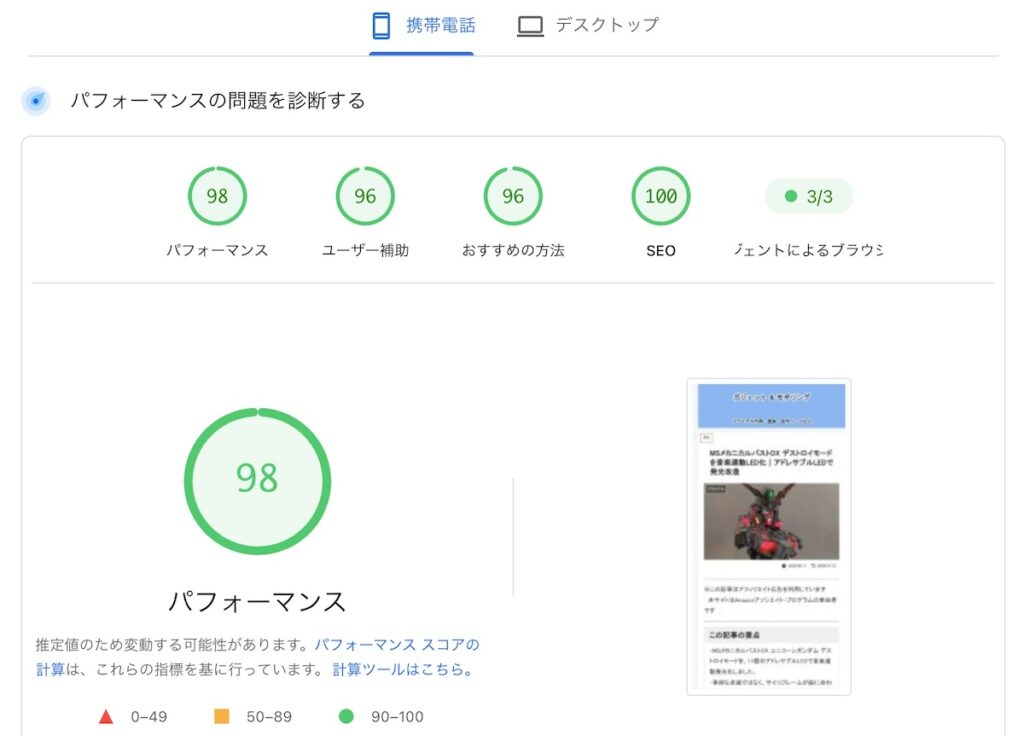This screenshot has width=1024, height=736.
Task: Click the 3/3 agent browsing badge
Action: tap(808, 196)
